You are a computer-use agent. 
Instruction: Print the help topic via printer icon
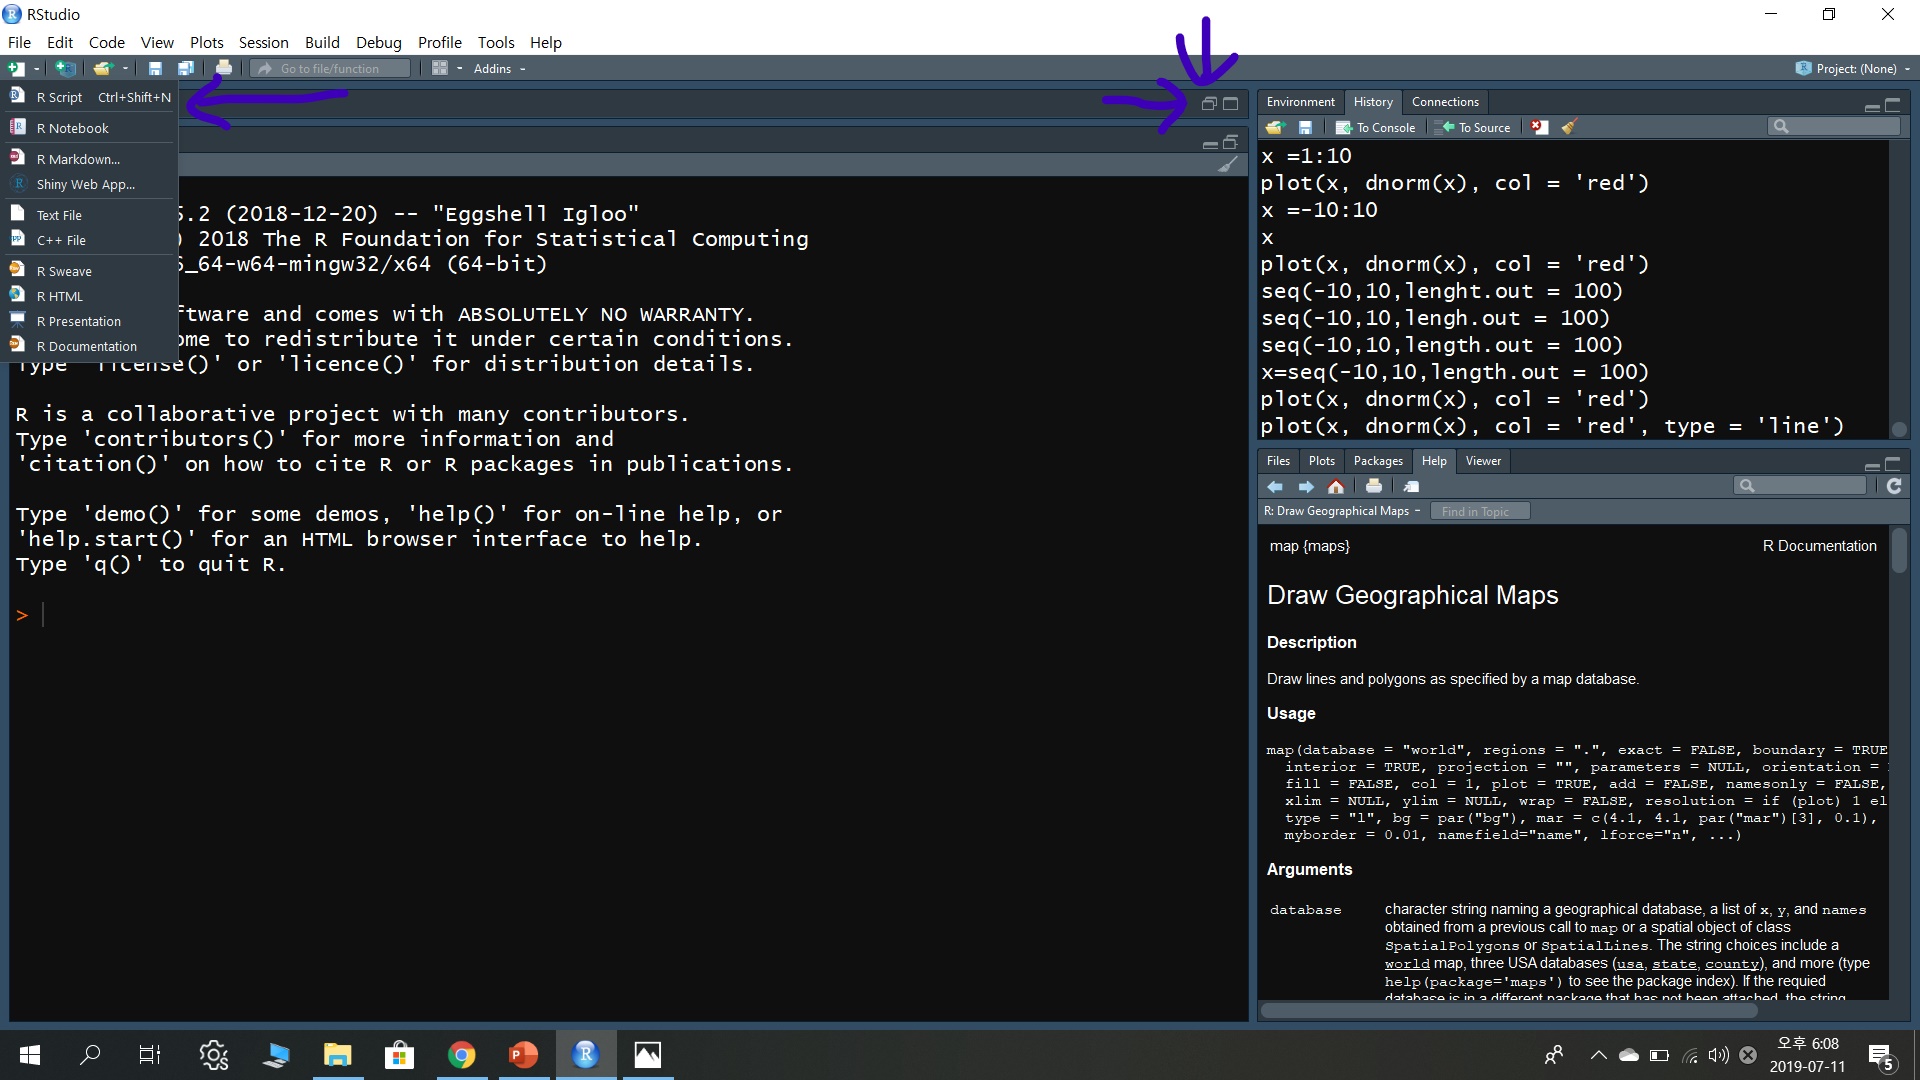pyautogui.click(x=1374, y=486)
